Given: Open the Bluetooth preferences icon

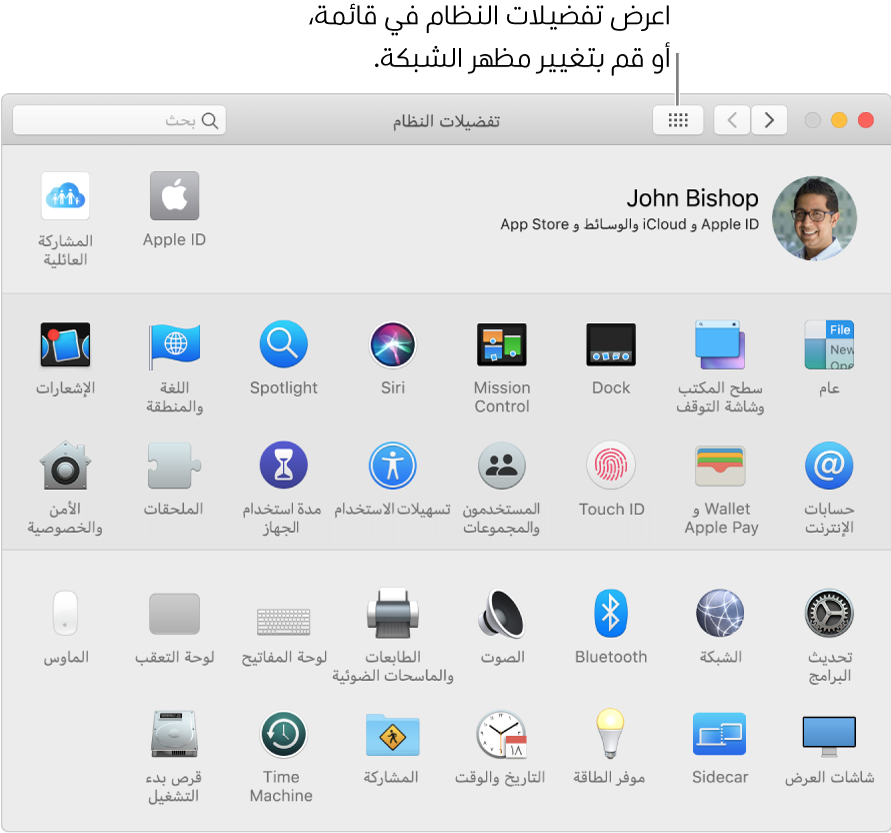Looking at the screenshot, I should coord(611,614).
